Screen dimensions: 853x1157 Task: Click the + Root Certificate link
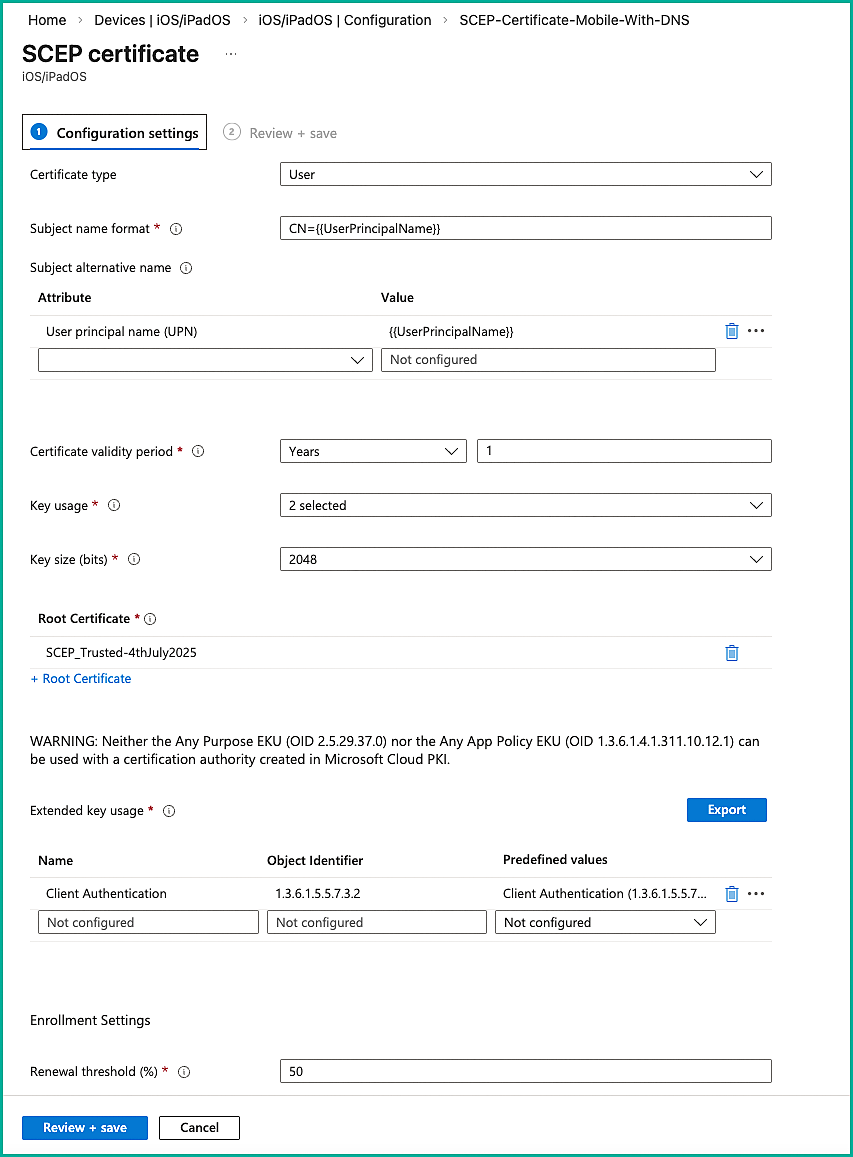tap(81, 679)
